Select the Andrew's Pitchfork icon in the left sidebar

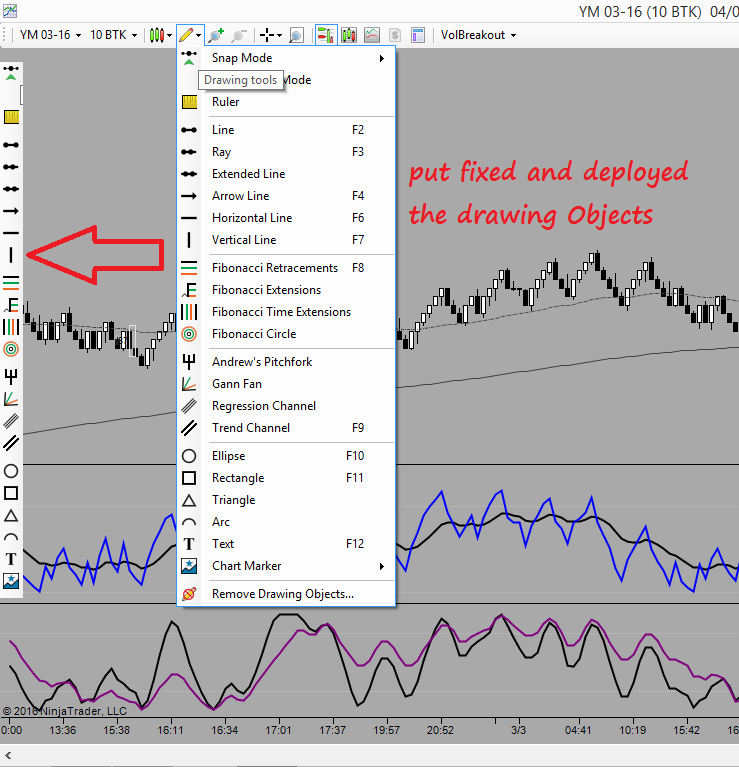11,377
